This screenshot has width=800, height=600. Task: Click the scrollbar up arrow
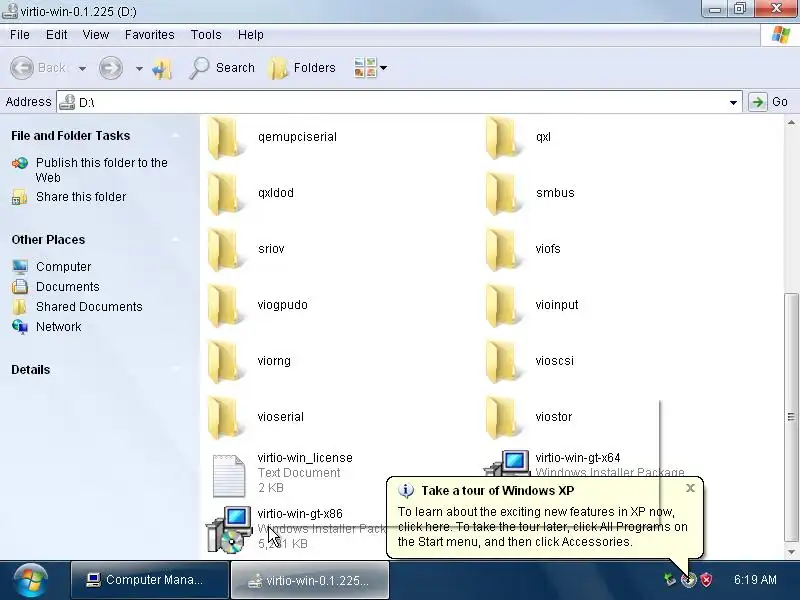[791, 122]
